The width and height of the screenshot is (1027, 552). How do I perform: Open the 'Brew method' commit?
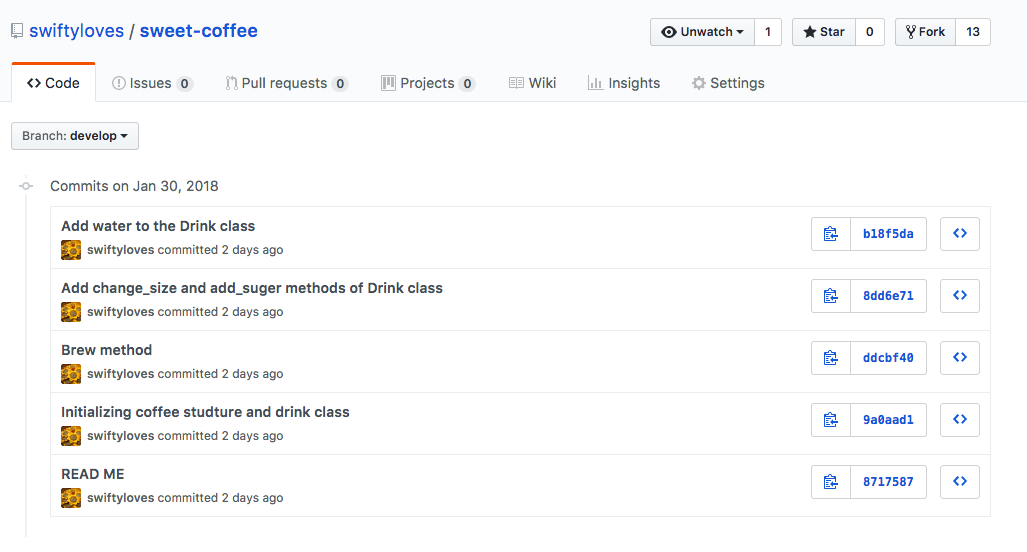(106, 350)
